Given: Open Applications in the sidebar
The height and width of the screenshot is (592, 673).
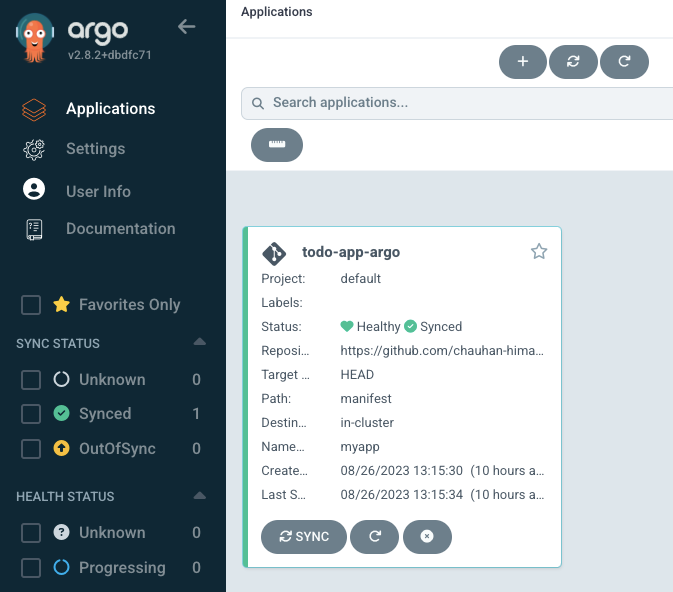Looking at the screenshot, I should (110, 109).
